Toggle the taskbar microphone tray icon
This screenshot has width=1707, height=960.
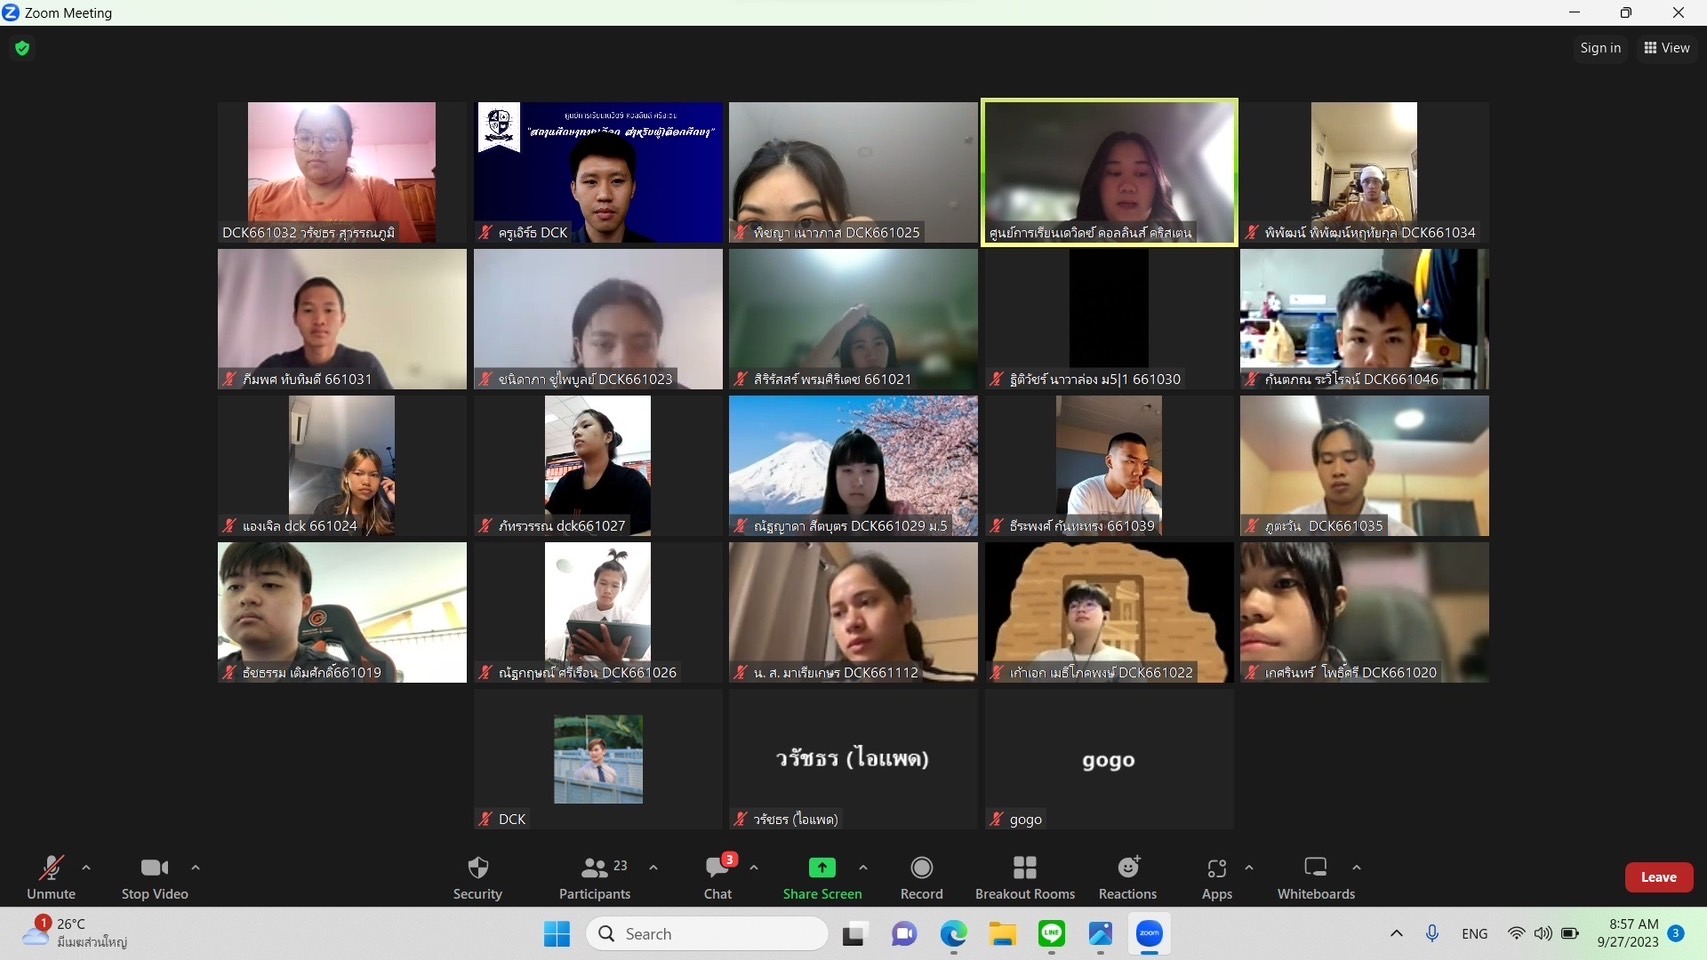pyautogui.click(x=1432, y=933)
